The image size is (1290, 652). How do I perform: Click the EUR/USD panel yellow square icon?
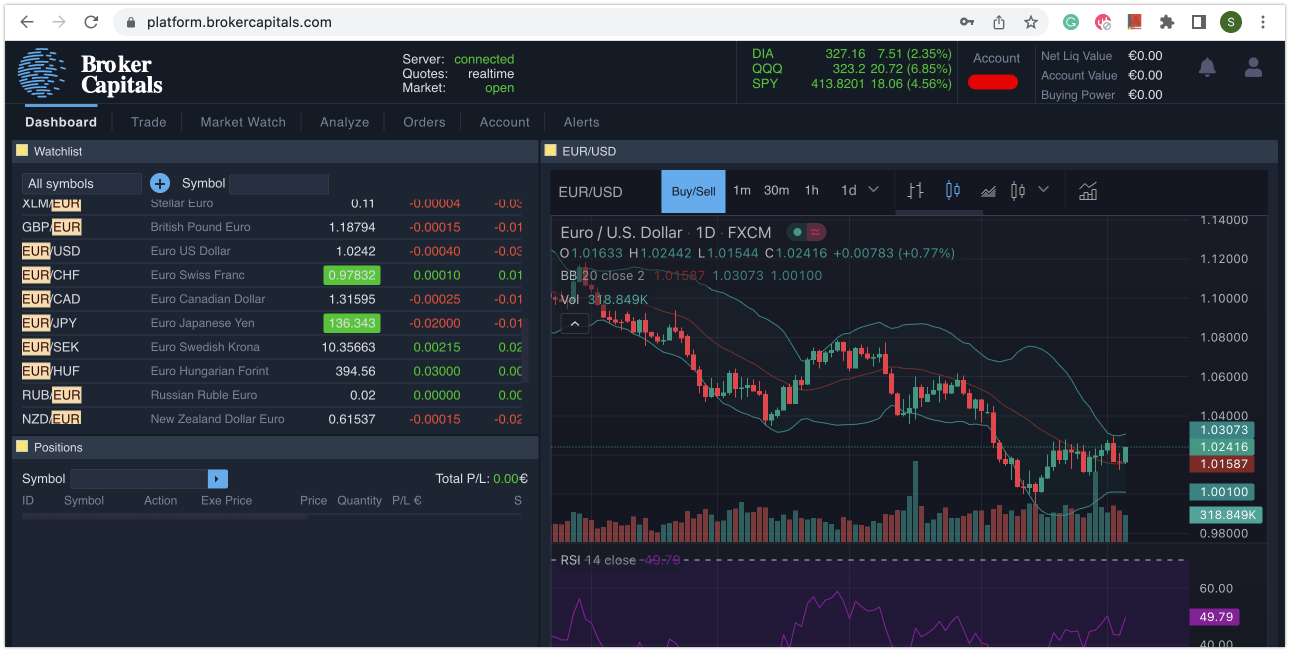[x=550, y=151]
